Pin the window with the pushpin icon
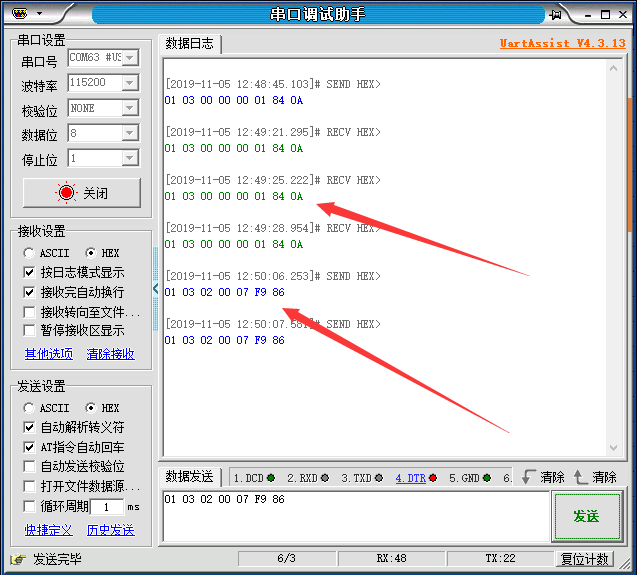The width and height of the screenshot is (637, 575). [x=555, y=15]
